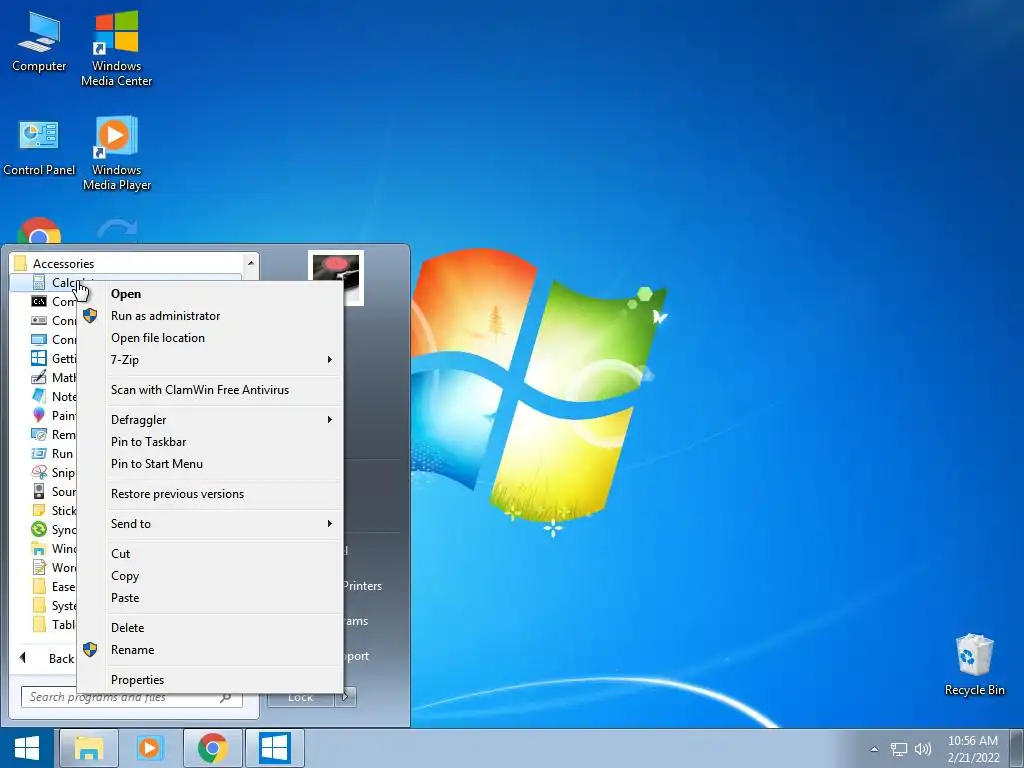
Task: Open the network tray icon
Action: click(x=899, y=749)
